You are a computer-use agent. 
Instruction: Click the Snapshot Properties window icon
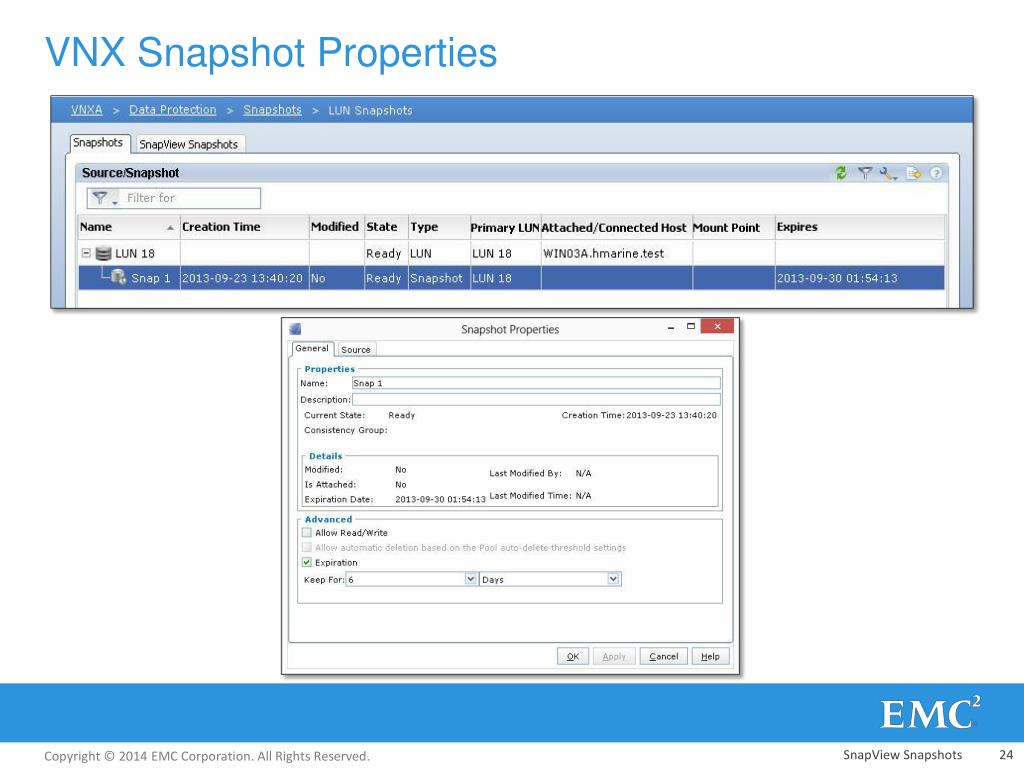coord(295,329)
